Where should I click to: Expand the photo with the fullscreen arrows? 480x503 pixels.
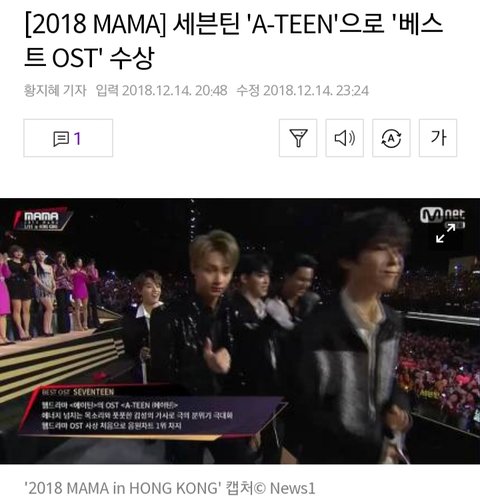446,233
